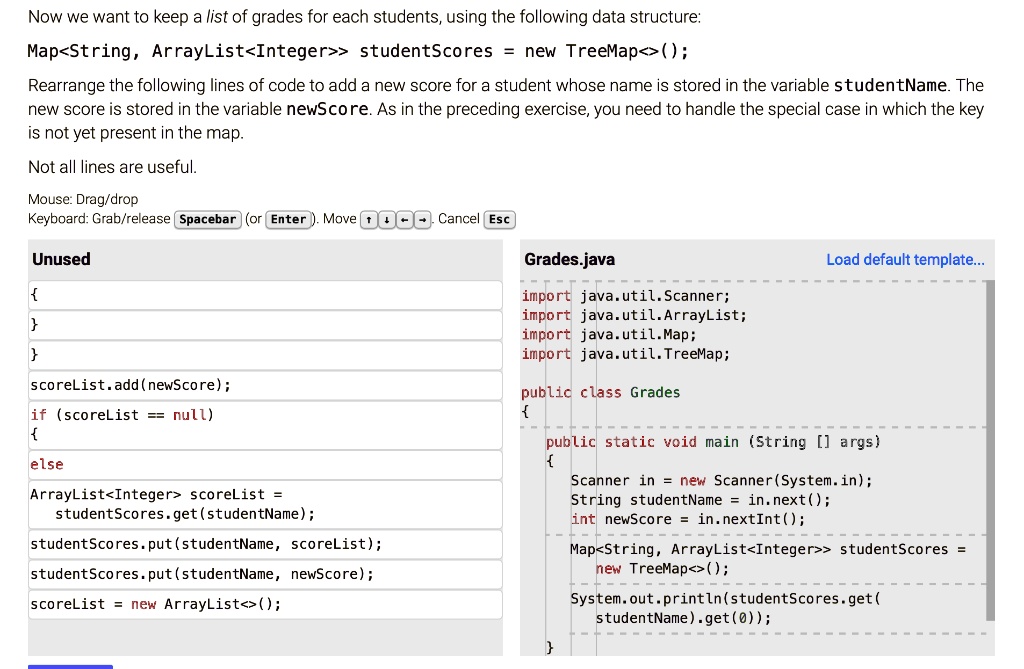Click the 'import java.util.TreeMap;' line
This screenshot has height=669, width=1024.
[x=626, y=354]
